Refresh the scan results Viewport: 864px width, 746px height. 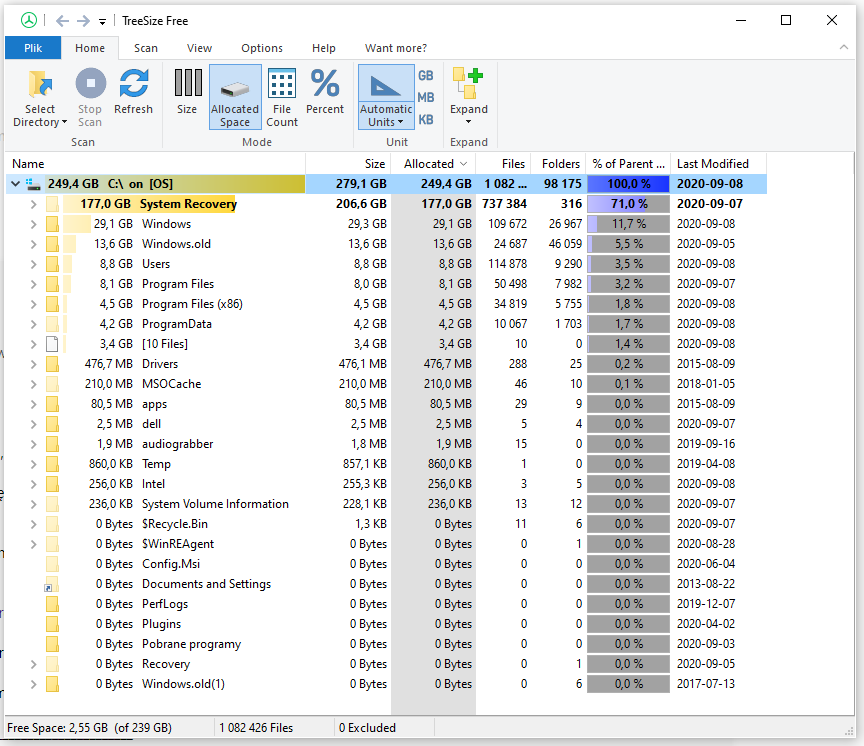point(133,92)
